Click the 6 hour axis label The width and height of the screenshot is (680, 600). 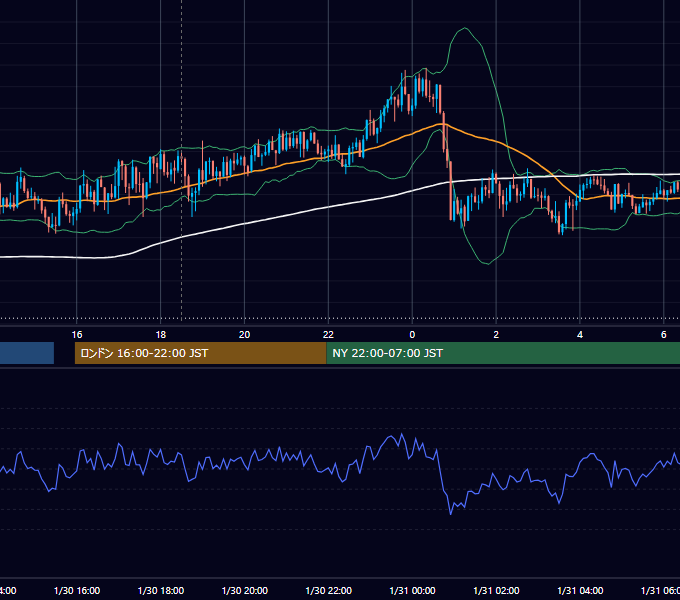click(x=664, y=335)
